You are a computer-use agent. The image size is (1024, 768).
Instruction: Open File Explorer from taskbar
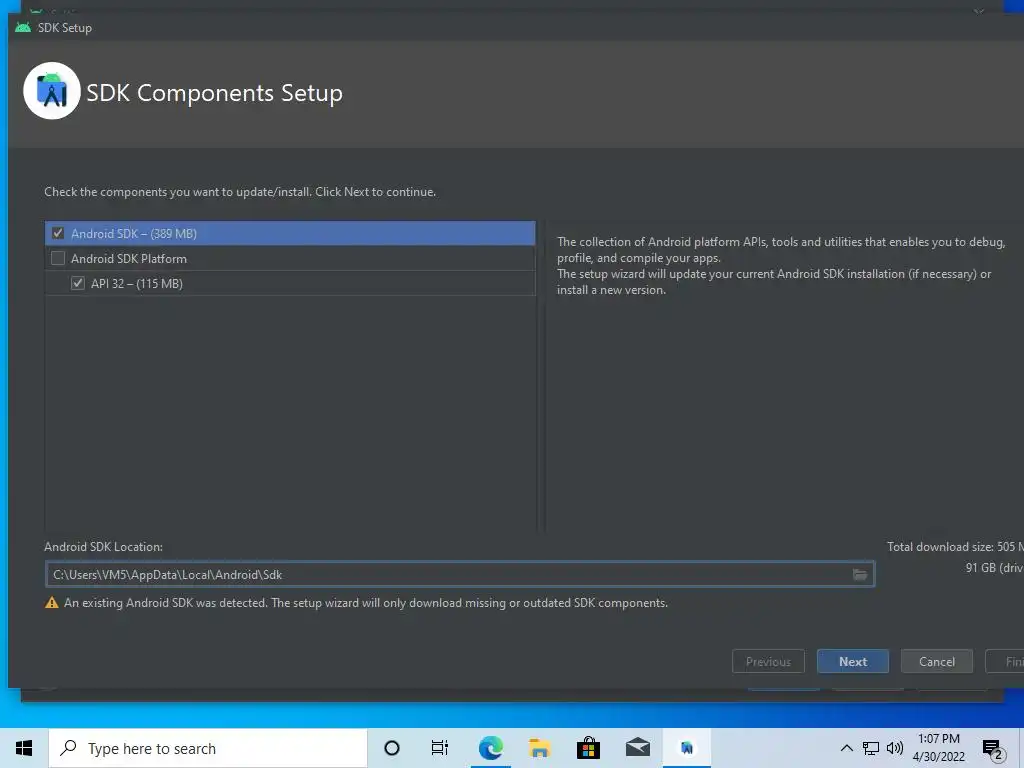(539, 748)
